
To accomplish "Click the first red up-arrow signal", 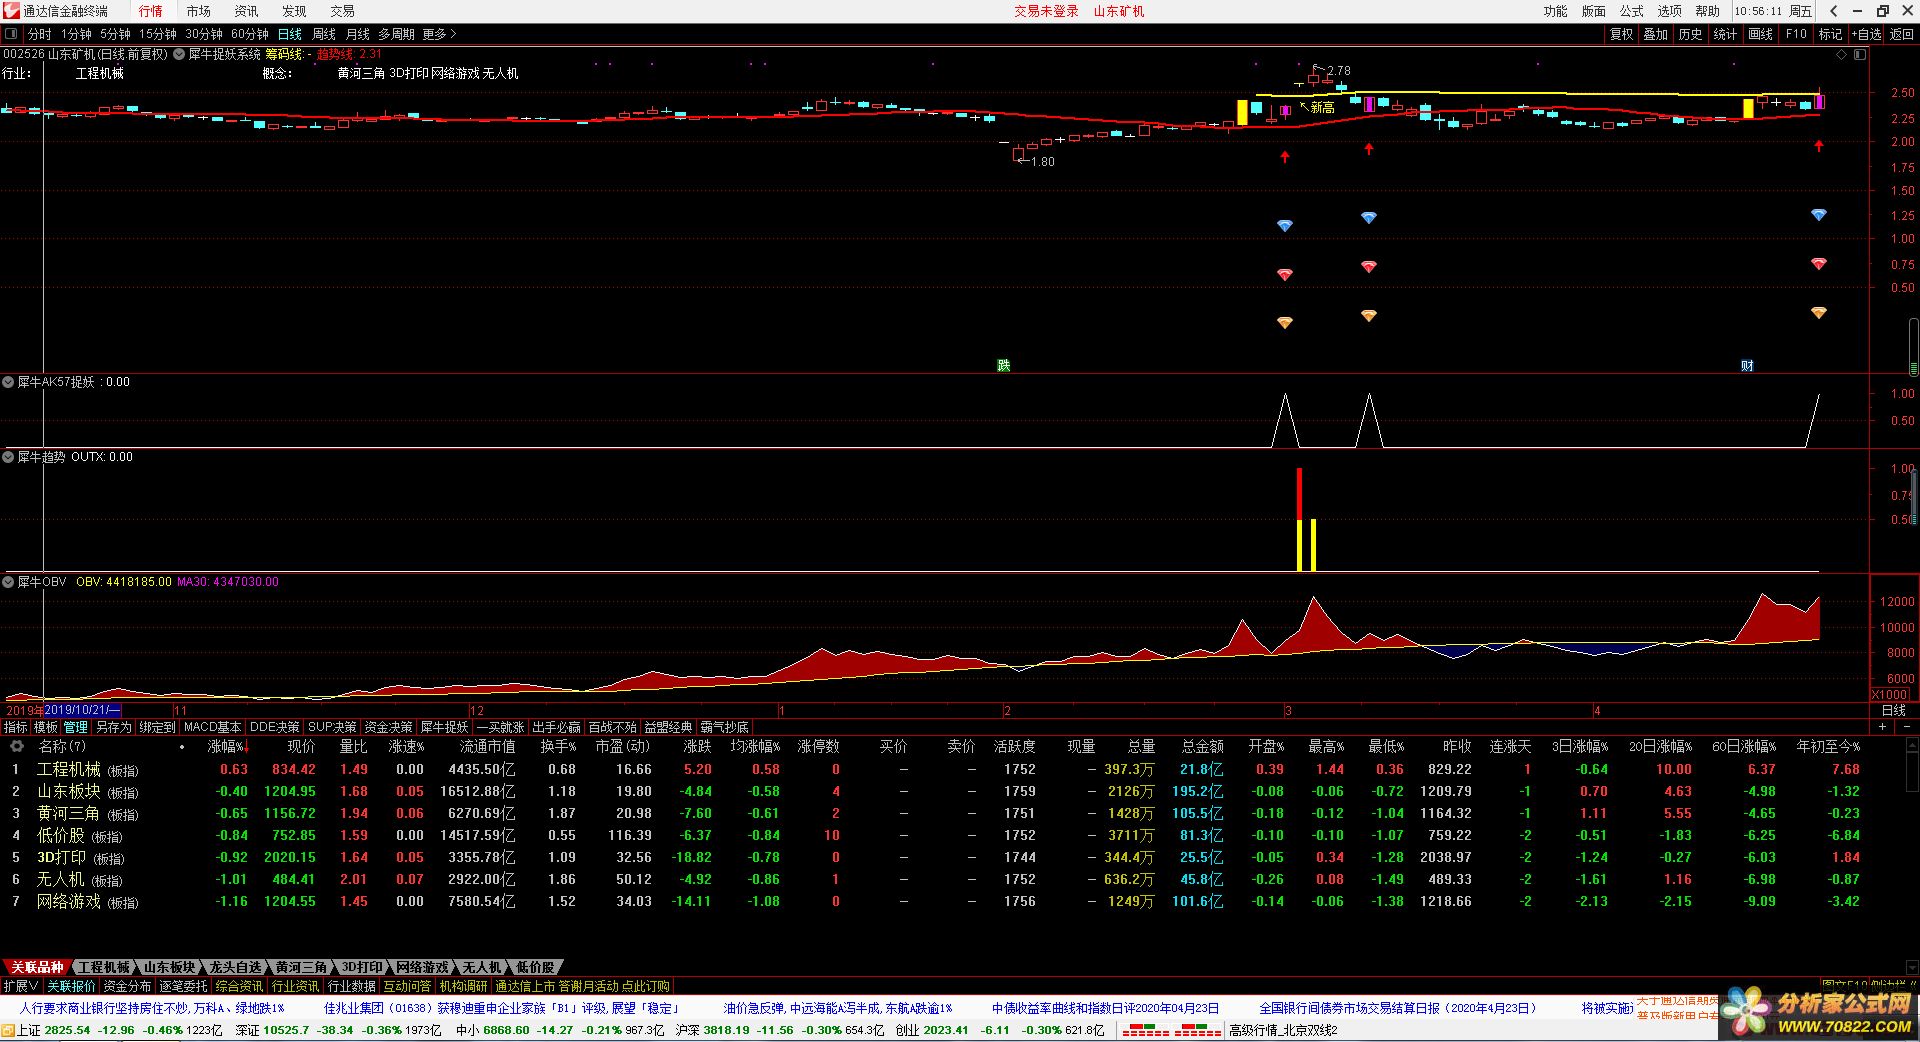I will [1285, 157].
